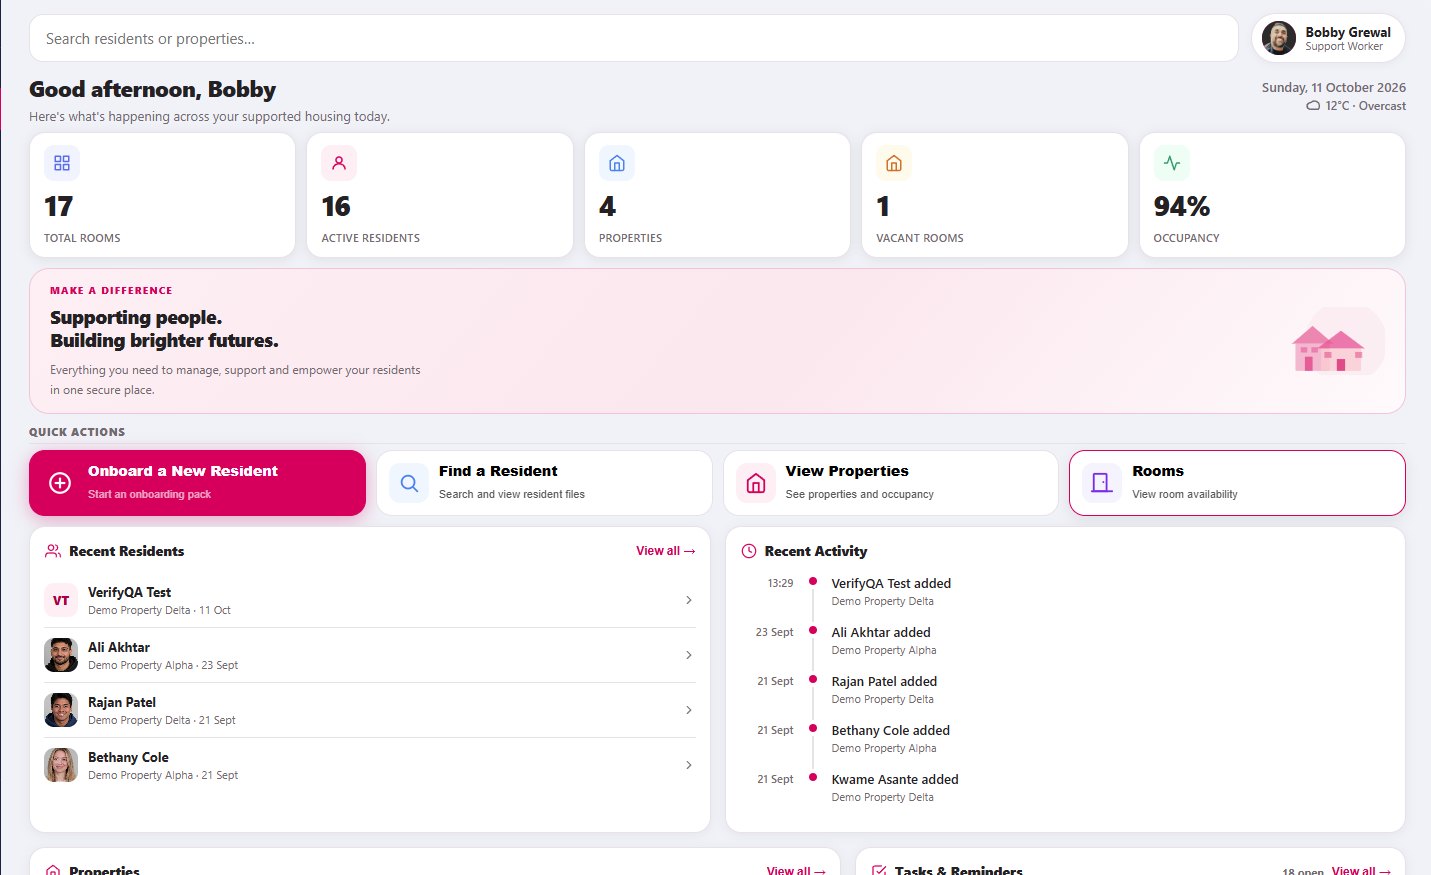Image resolution: width=1431 pixels, height=875 pixels.
Task: Click 'Ali Akhtar added' activity entry
Action: click(881, 632)
